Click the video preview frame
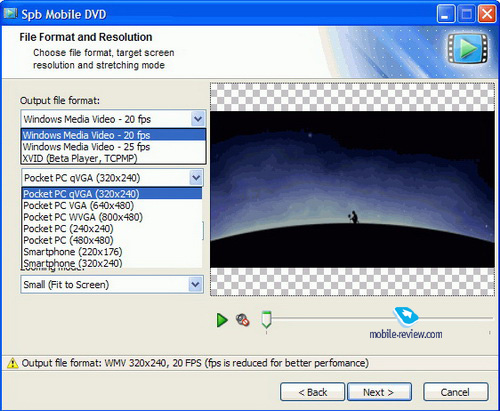 coord(352,189)
